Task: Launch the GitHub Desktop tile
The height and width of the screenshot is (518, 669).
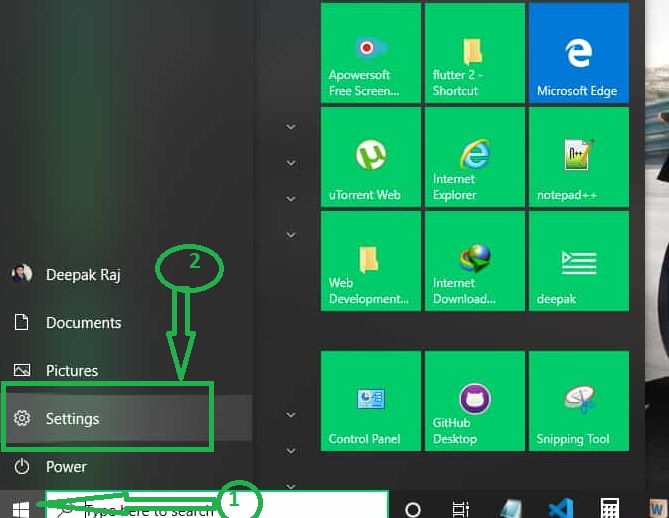Action: (474, 401)
